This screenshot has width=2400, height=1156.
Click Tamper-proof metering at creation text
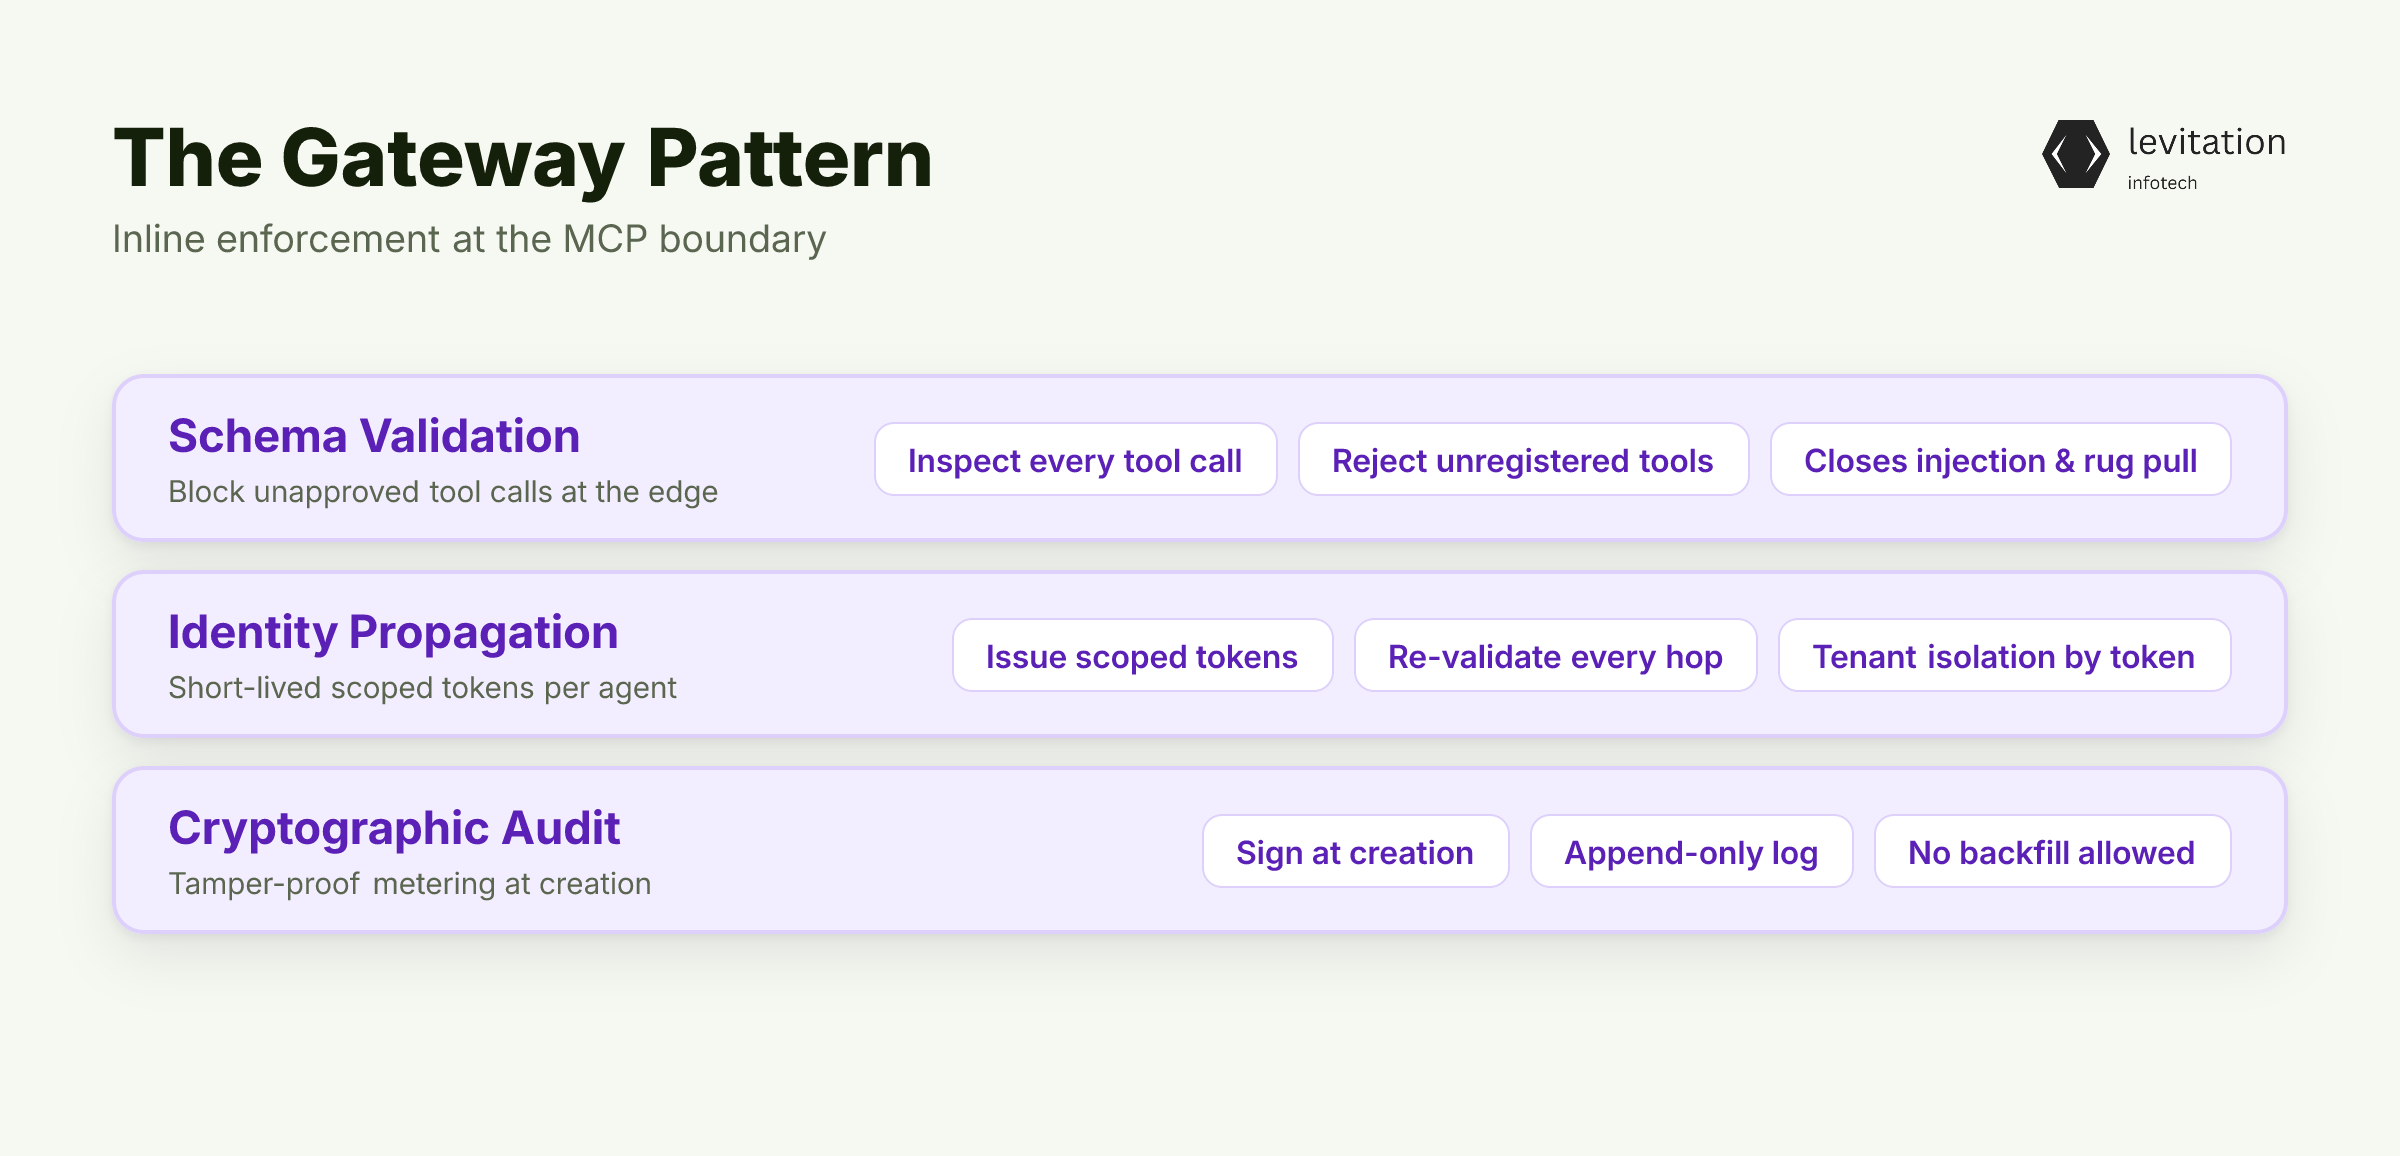410,884
